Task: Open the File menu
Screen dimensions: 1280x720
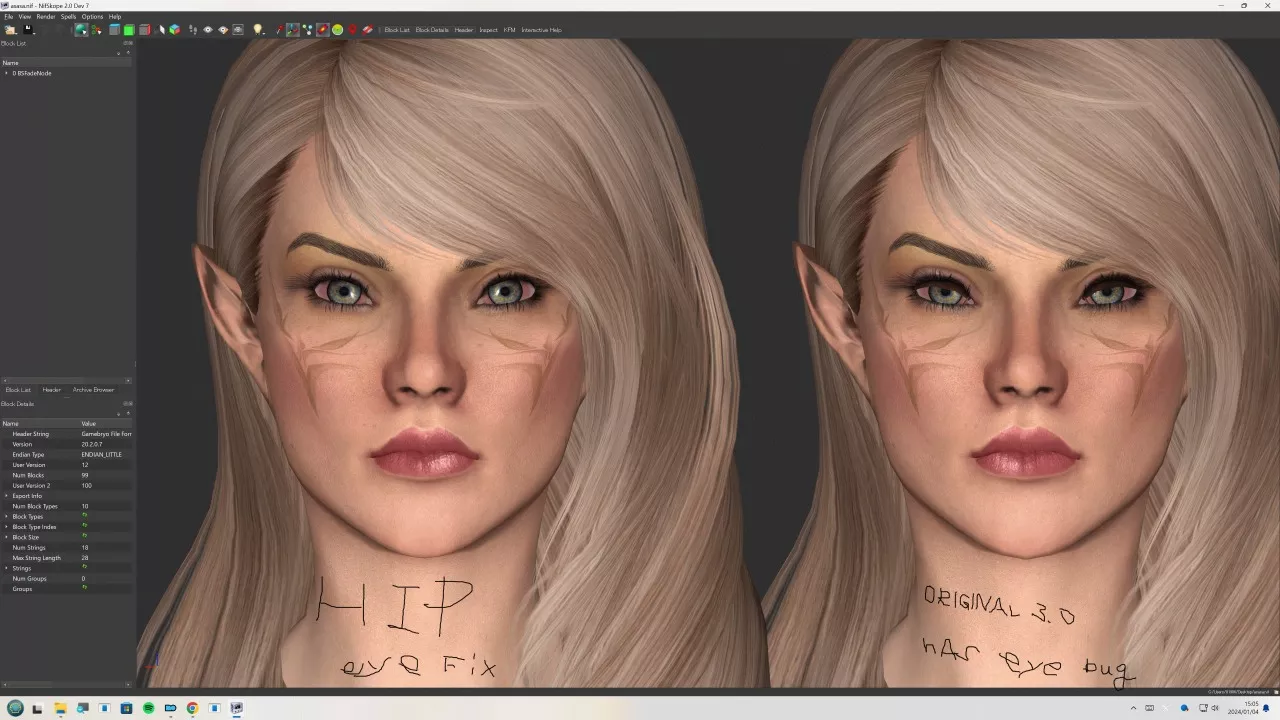Action: coord(8,16)
